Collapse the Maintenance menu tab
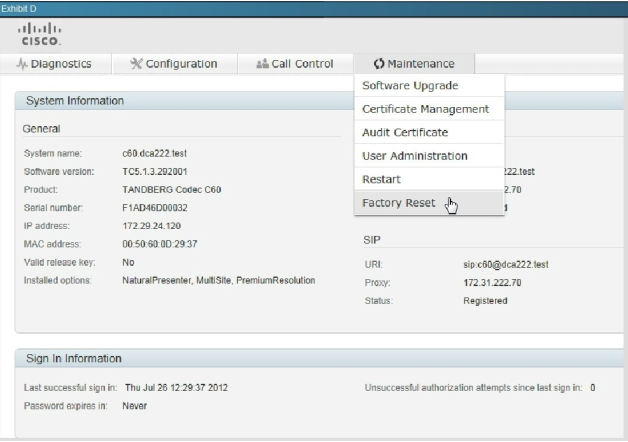The image size is (628, 442). (414, 64)
